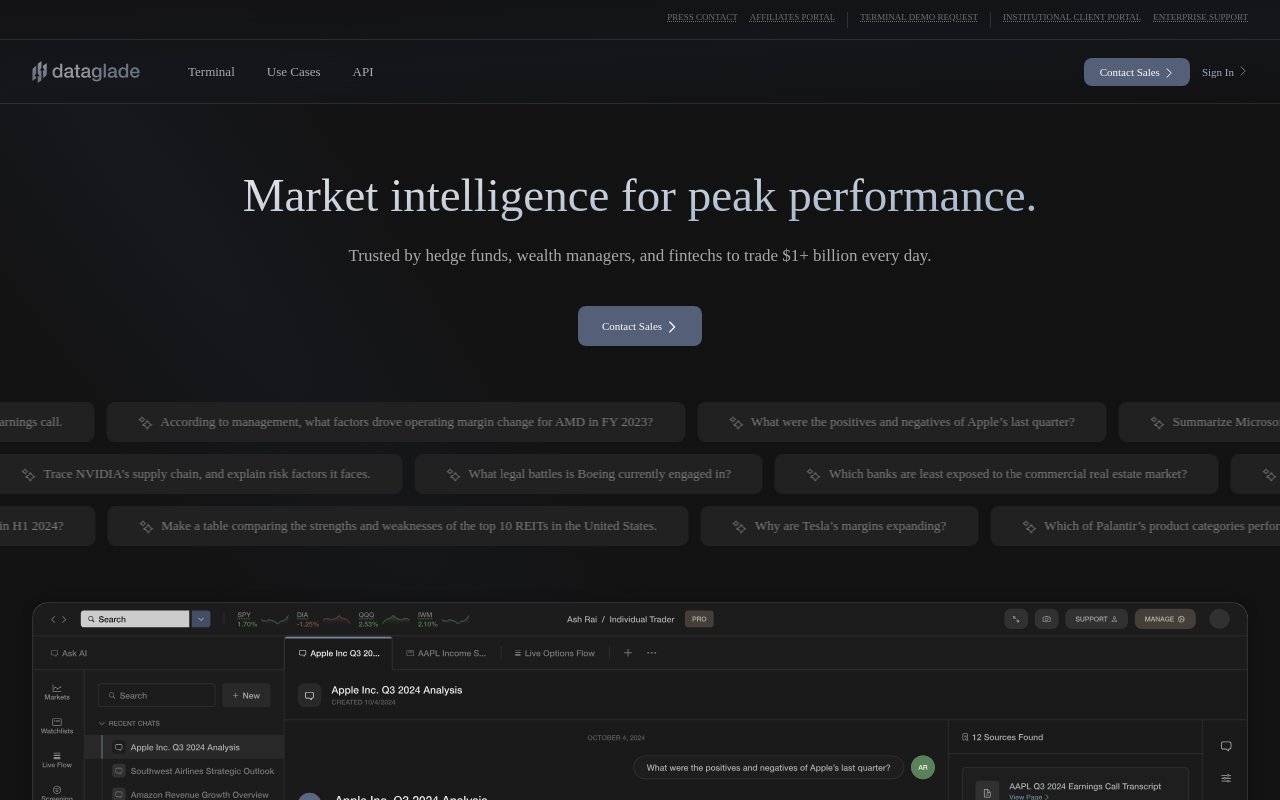Add a new tab with plus
The image size is (1280, 800).
click(x=628, y=653)
